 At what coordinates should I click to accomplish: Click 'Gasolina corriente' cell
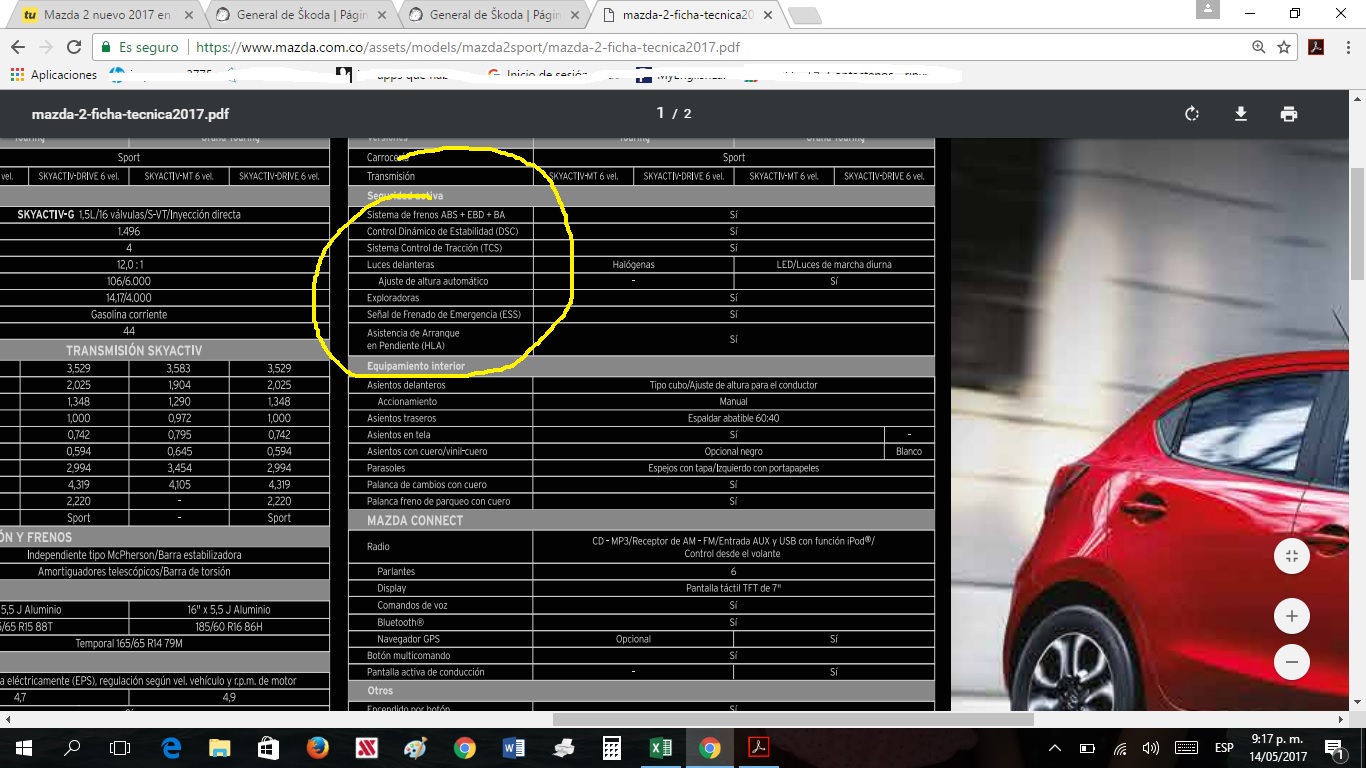pyautogui.click(x=129, y=314)
